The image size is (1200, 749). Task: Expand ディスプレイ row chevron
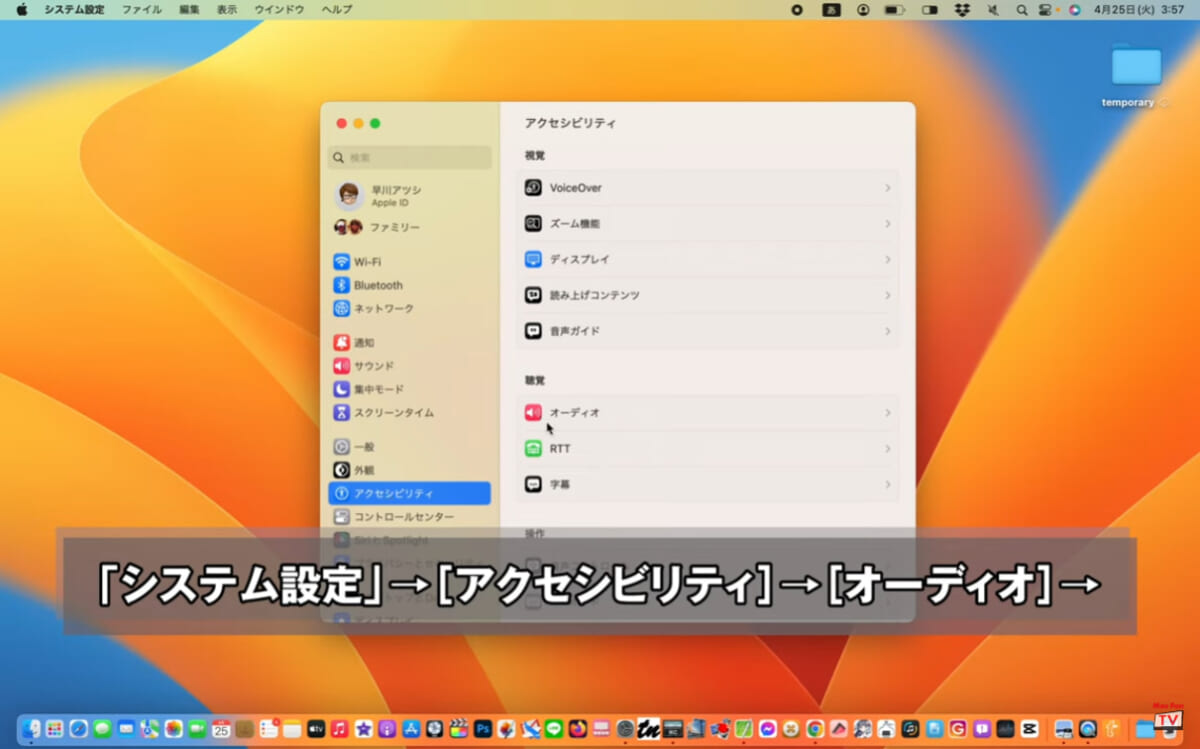coord(887,260)
